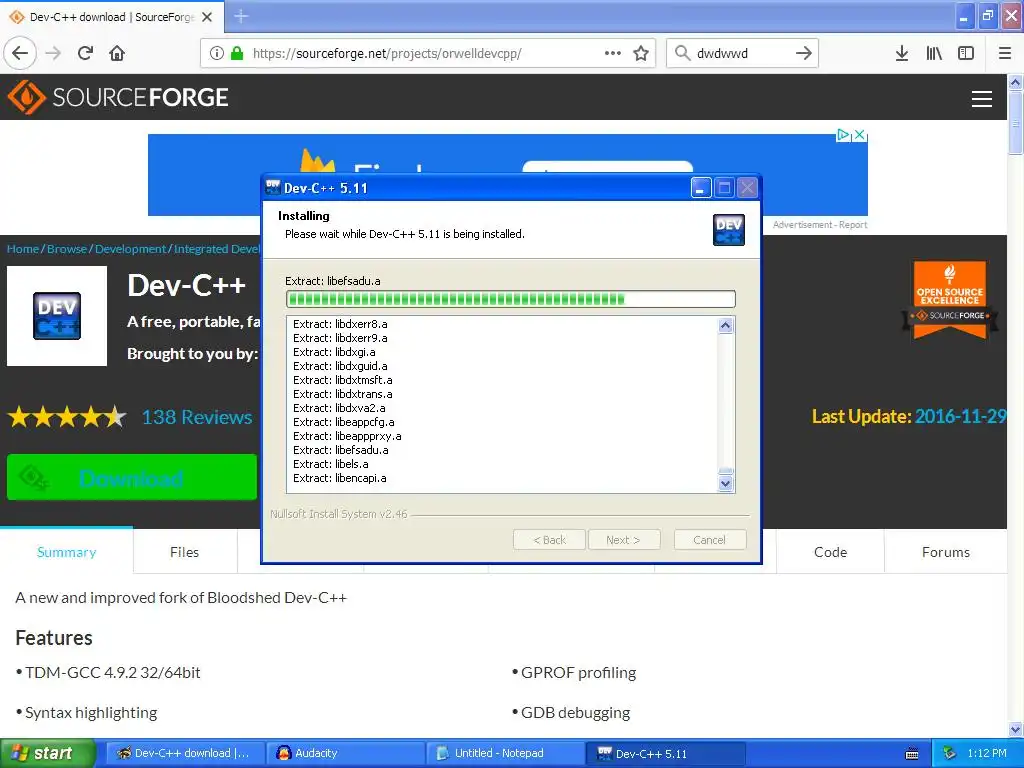Open the 138 Reviews link
The width and height of the screenshot is (1024, 768).
pos(197,417)
